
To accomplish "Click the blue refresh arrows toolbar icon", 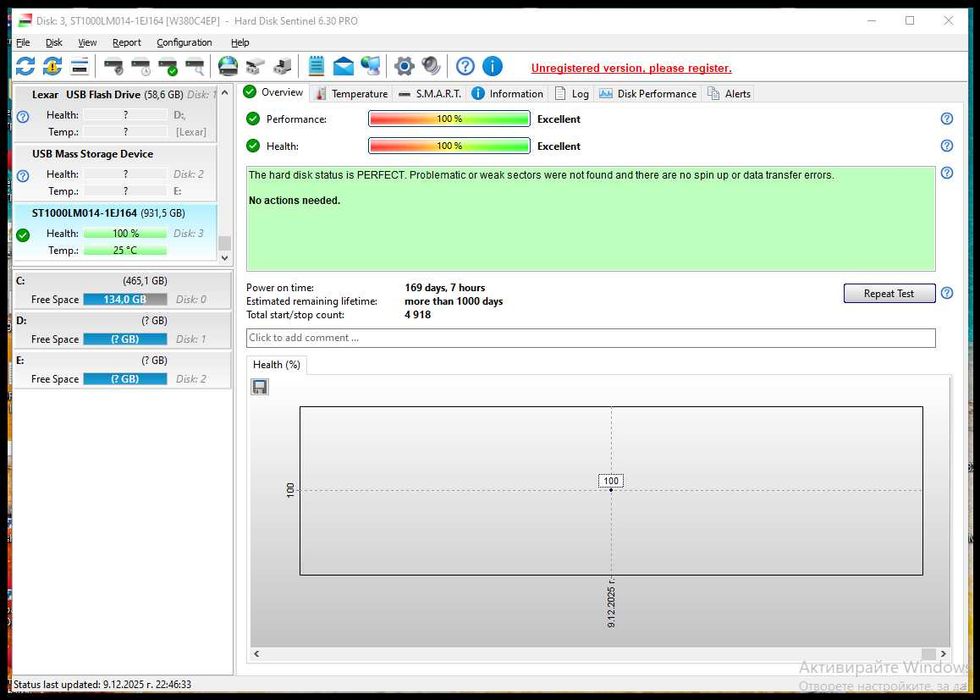I will point(25,66).
